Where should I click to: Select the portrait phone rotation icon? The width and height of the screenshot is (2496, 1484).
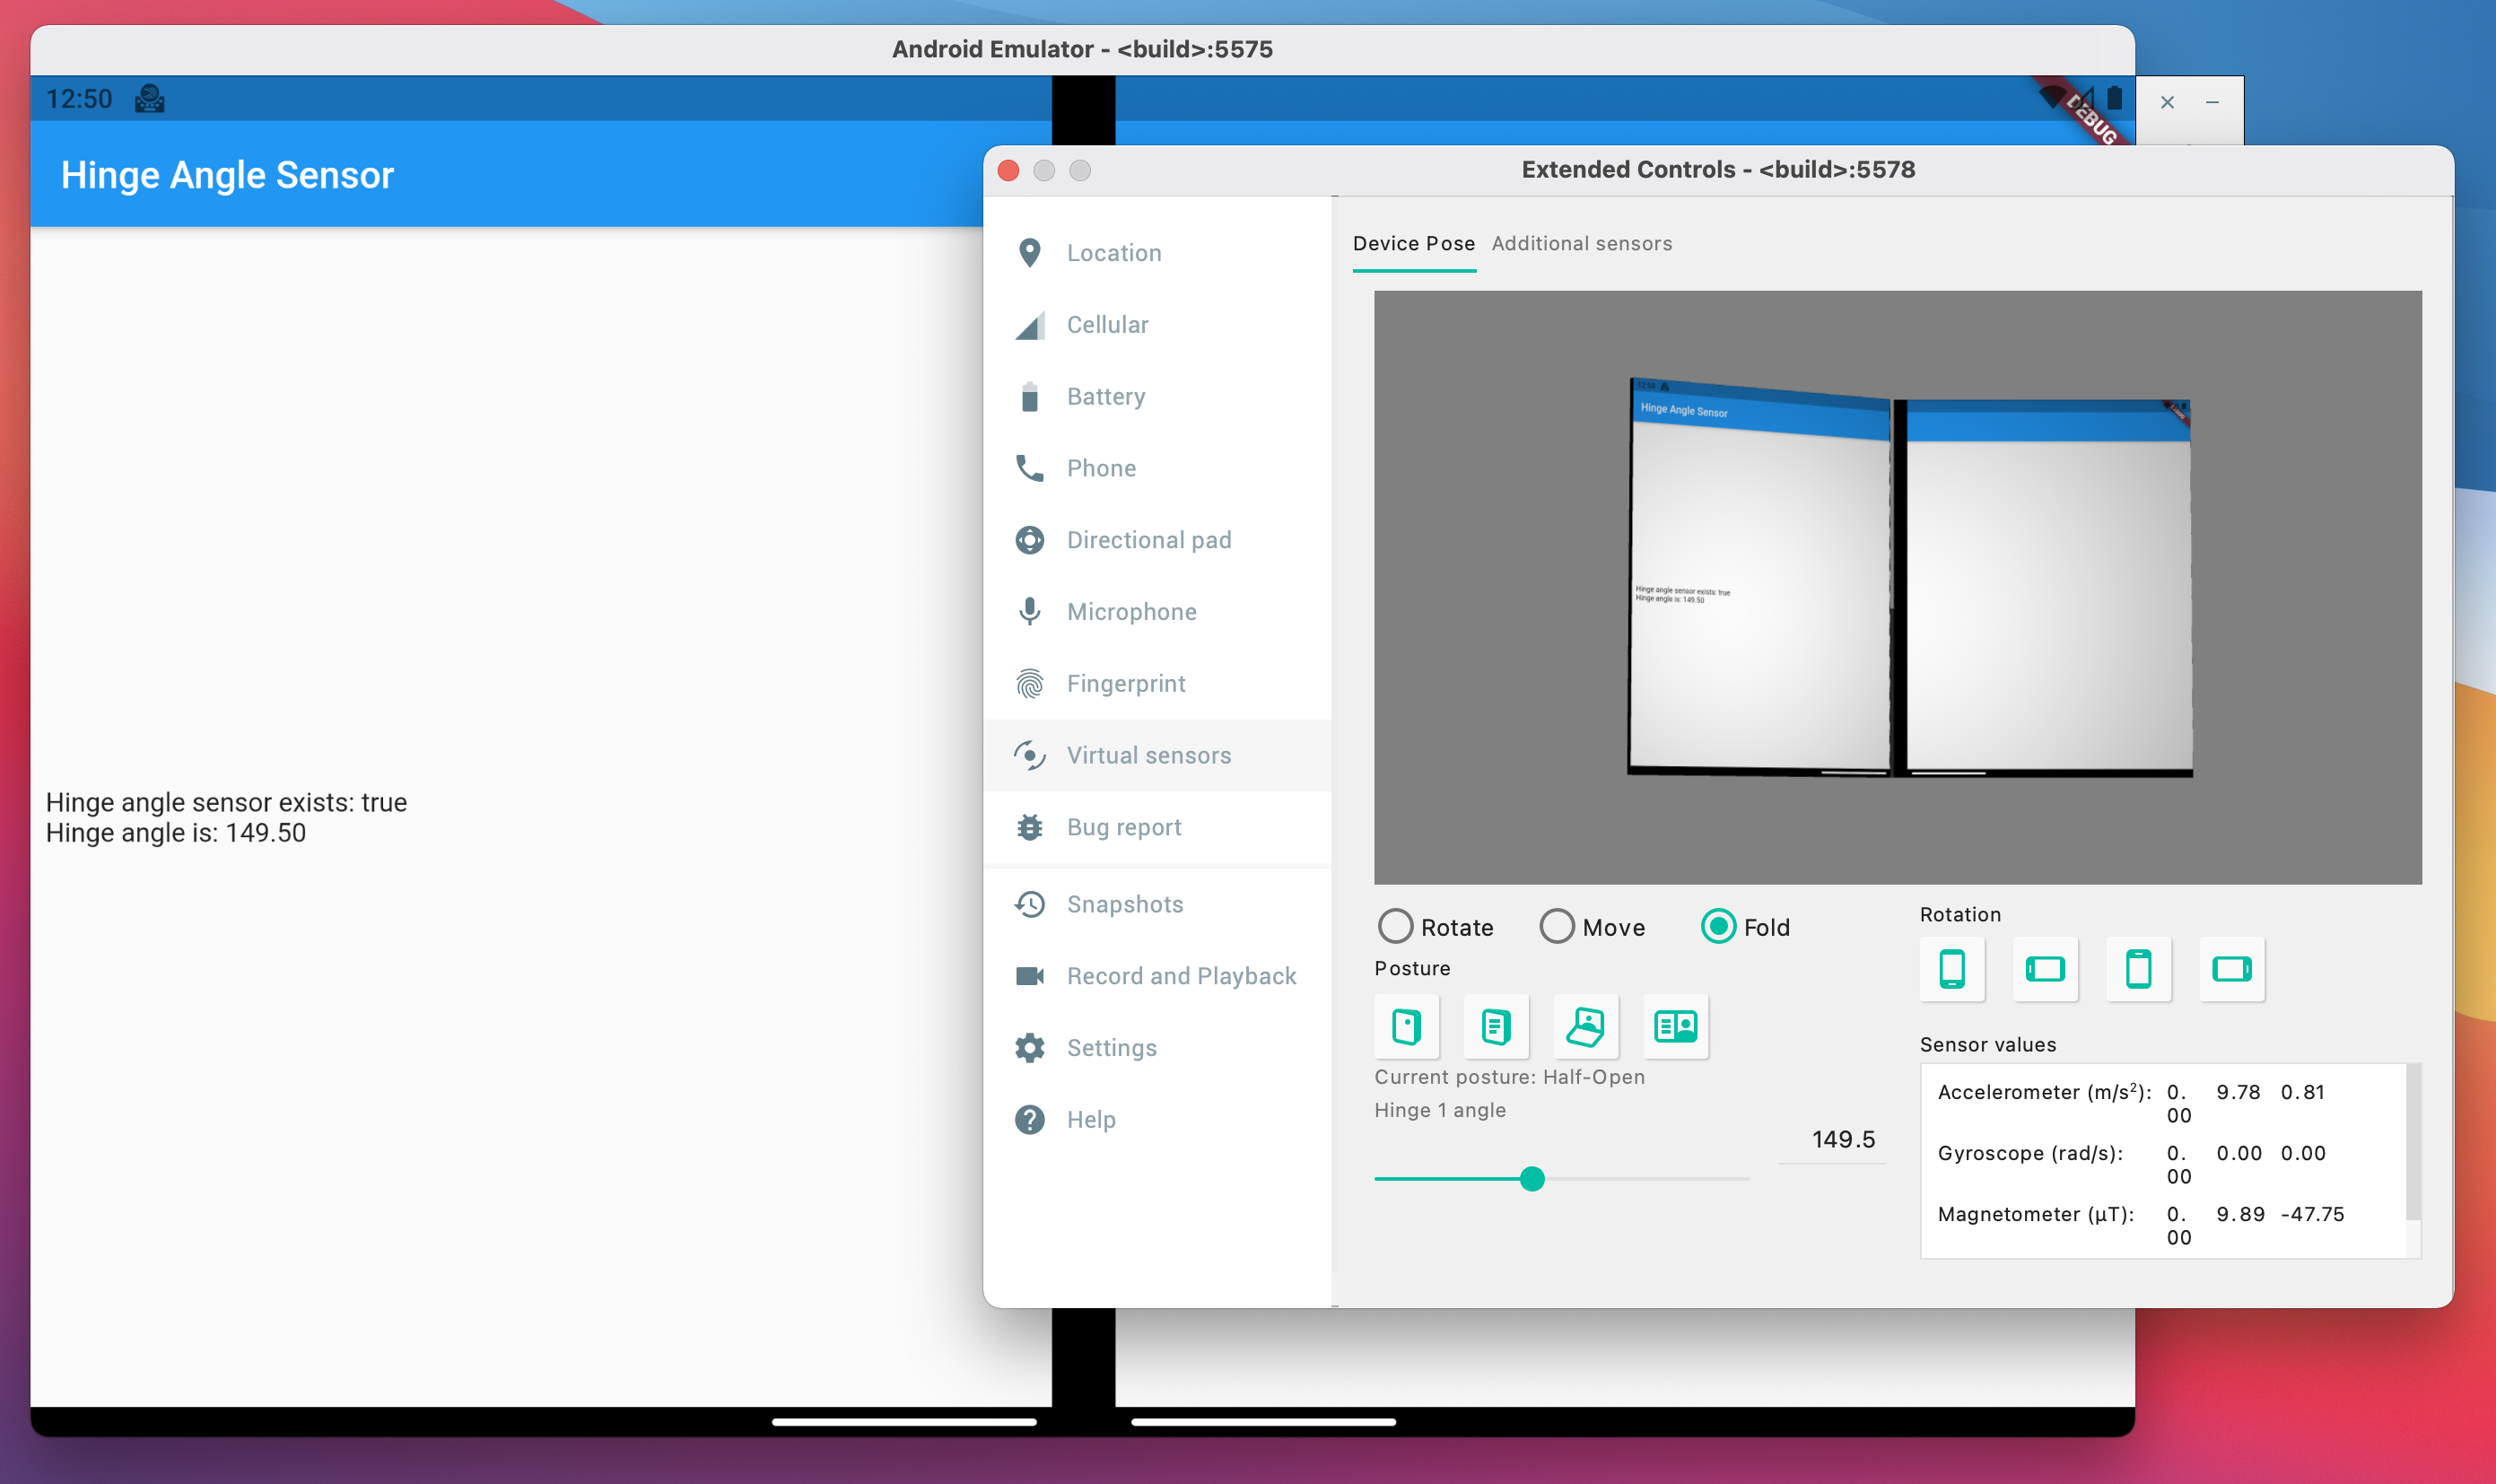1951,966
